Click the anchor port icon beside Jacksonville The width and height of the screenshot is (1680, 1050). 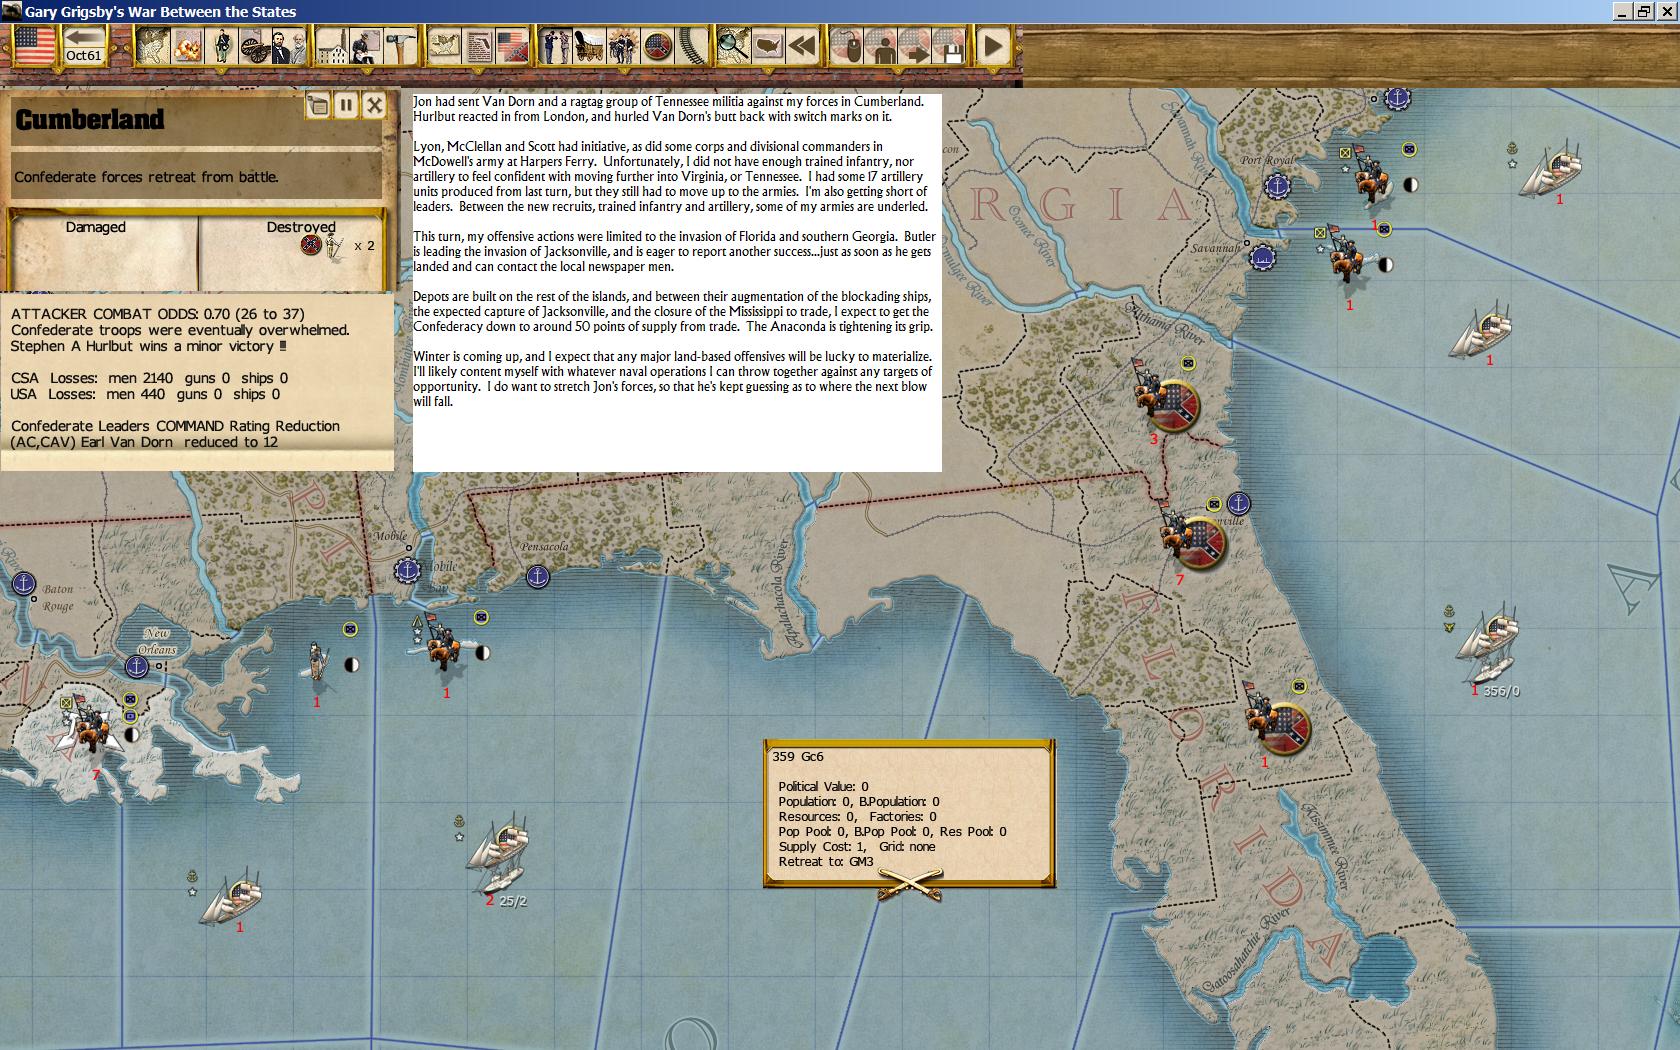point(1239,503)
